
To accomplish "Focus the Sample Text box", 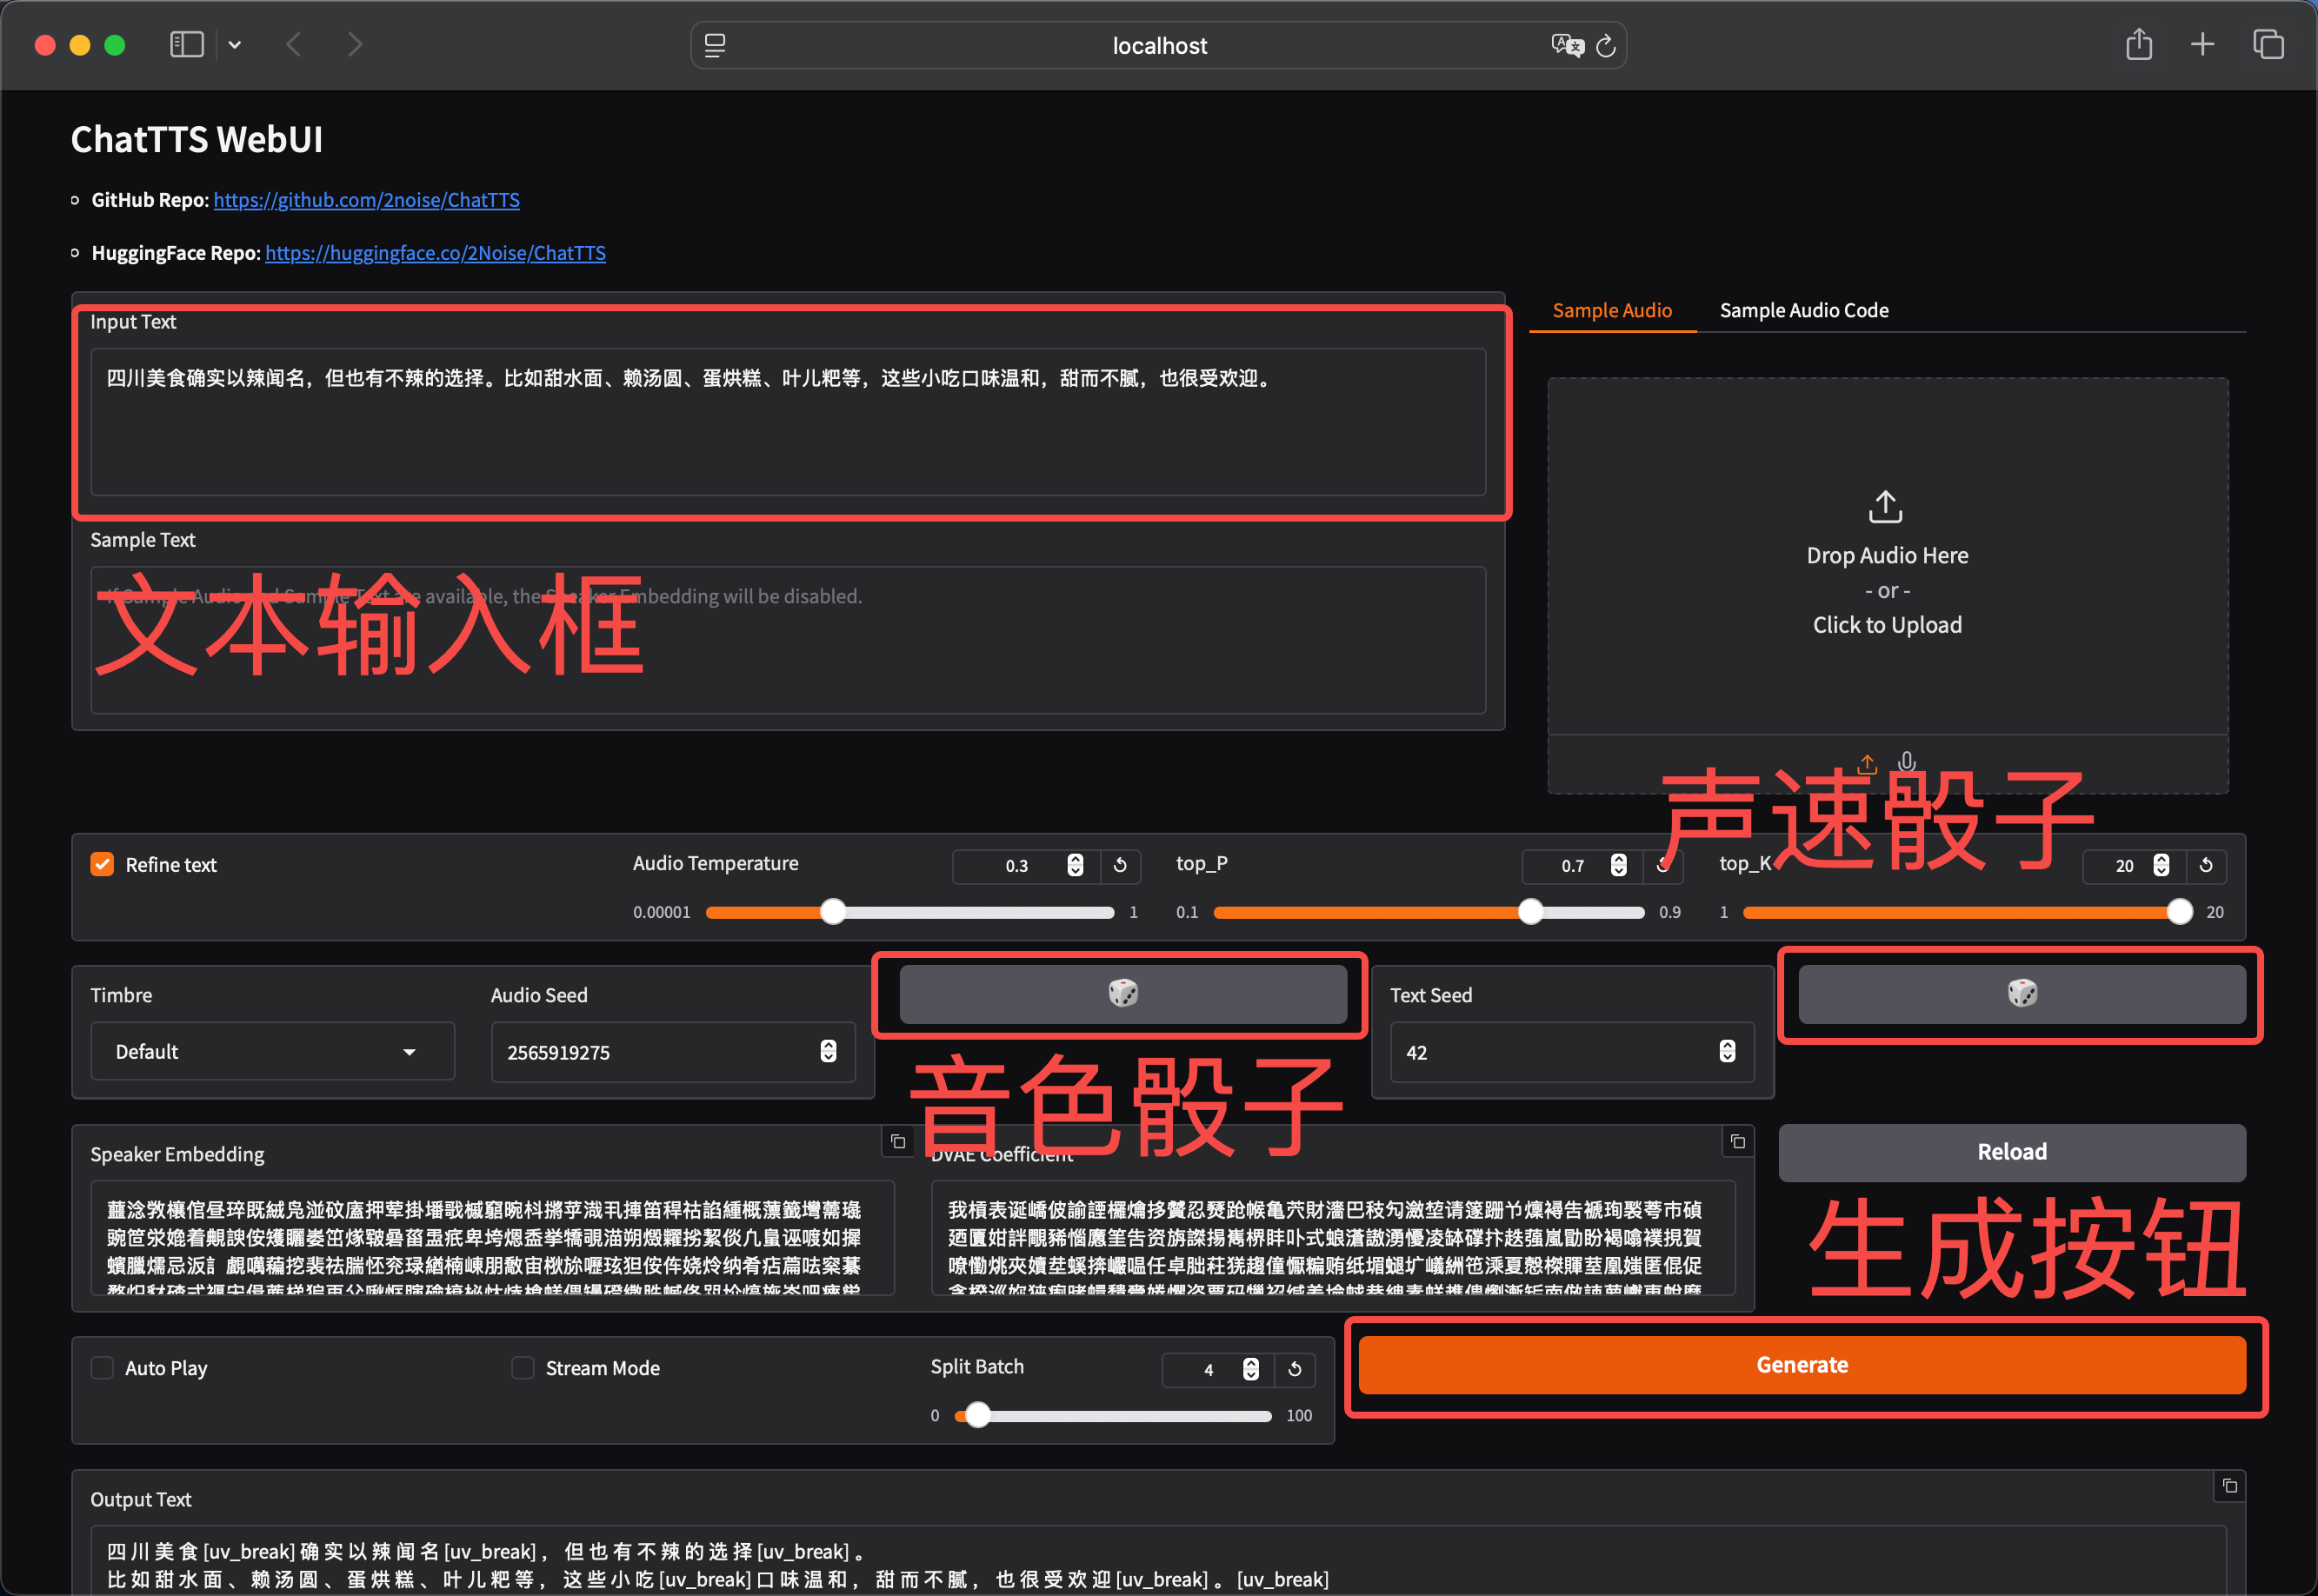I will 788,640.
